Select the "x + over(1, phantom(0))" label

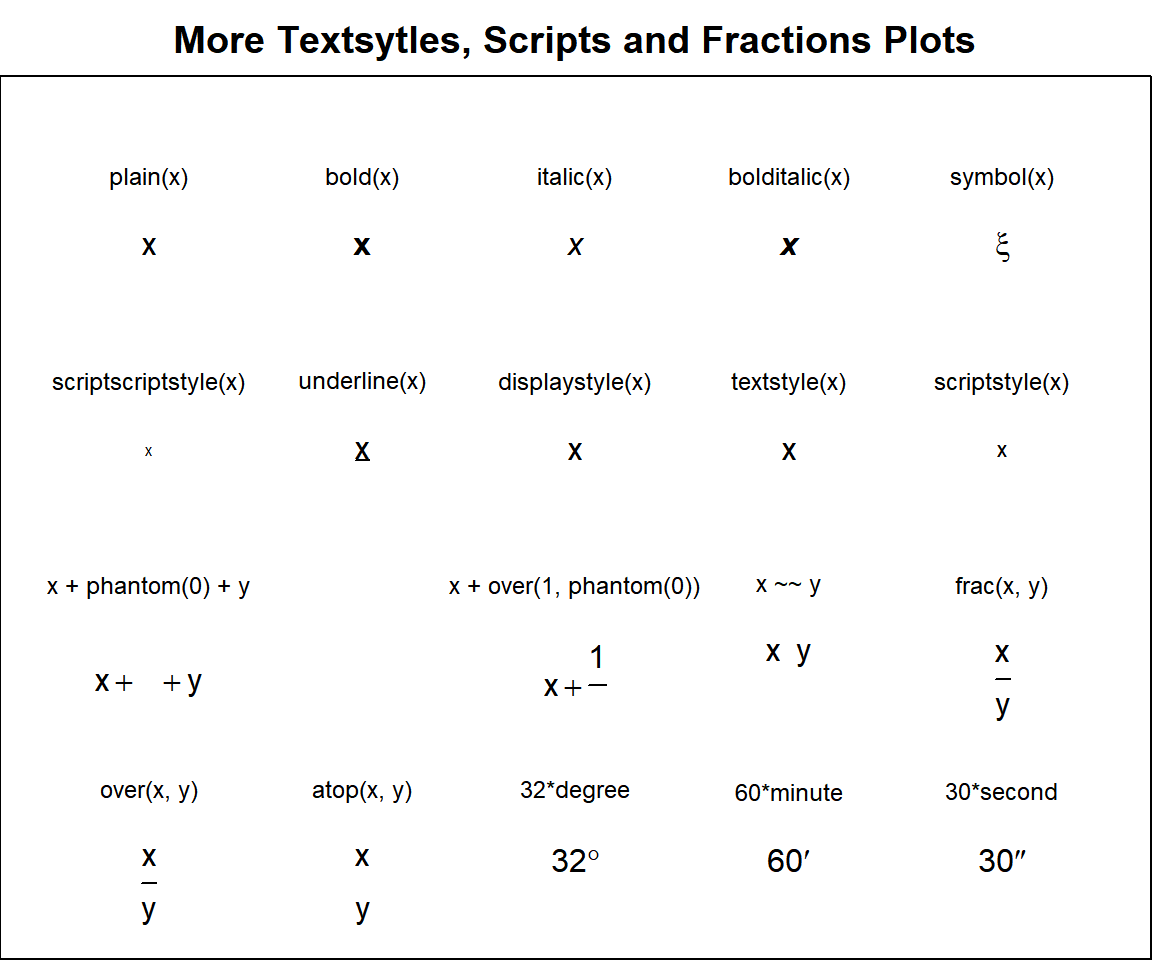(574, 586)
